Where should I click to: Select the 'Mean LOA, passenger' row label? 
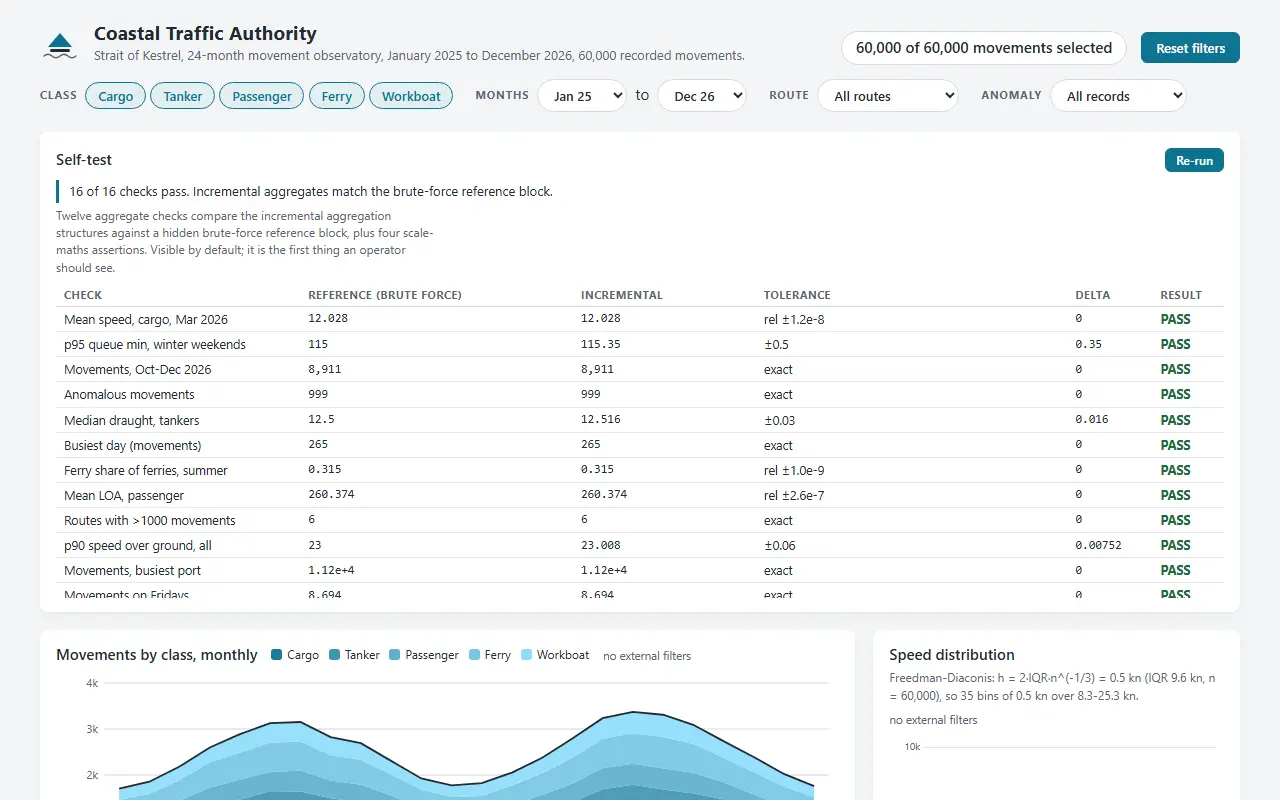click(x=124, y=495)
